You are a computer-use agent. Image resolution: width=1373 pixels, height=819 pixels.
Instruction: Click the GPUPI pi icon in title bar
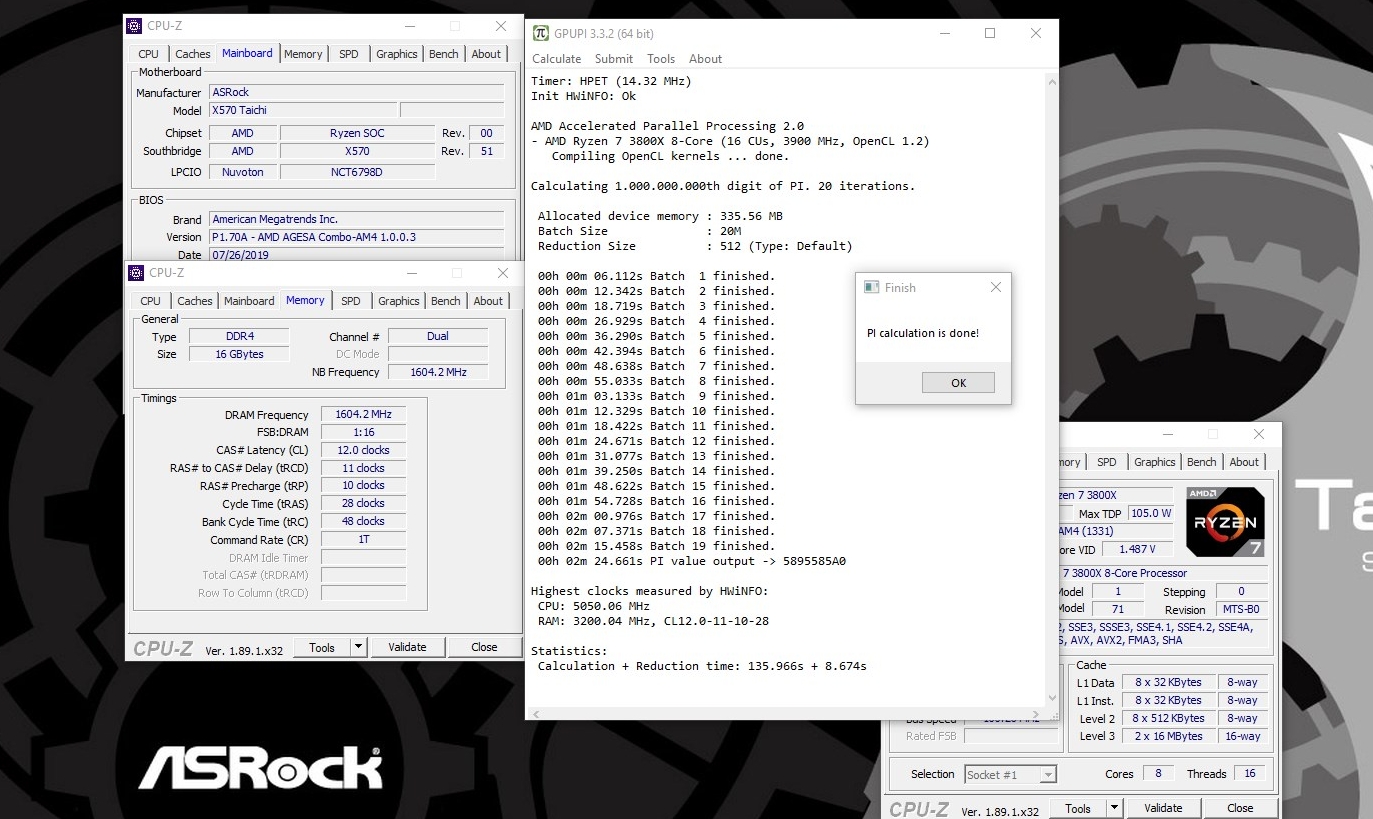541,33
